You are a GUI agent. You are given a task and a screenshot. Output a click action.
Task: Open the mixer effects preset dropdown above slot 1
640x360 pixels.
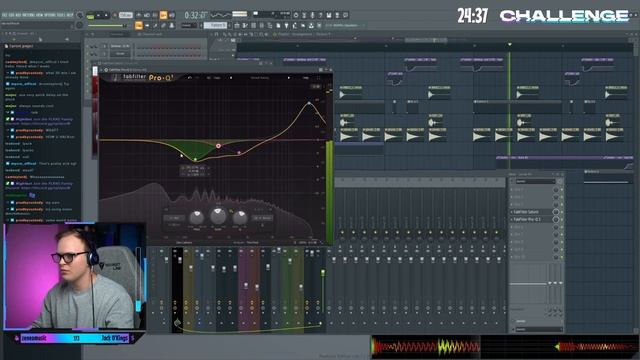[x=536, y=181]
